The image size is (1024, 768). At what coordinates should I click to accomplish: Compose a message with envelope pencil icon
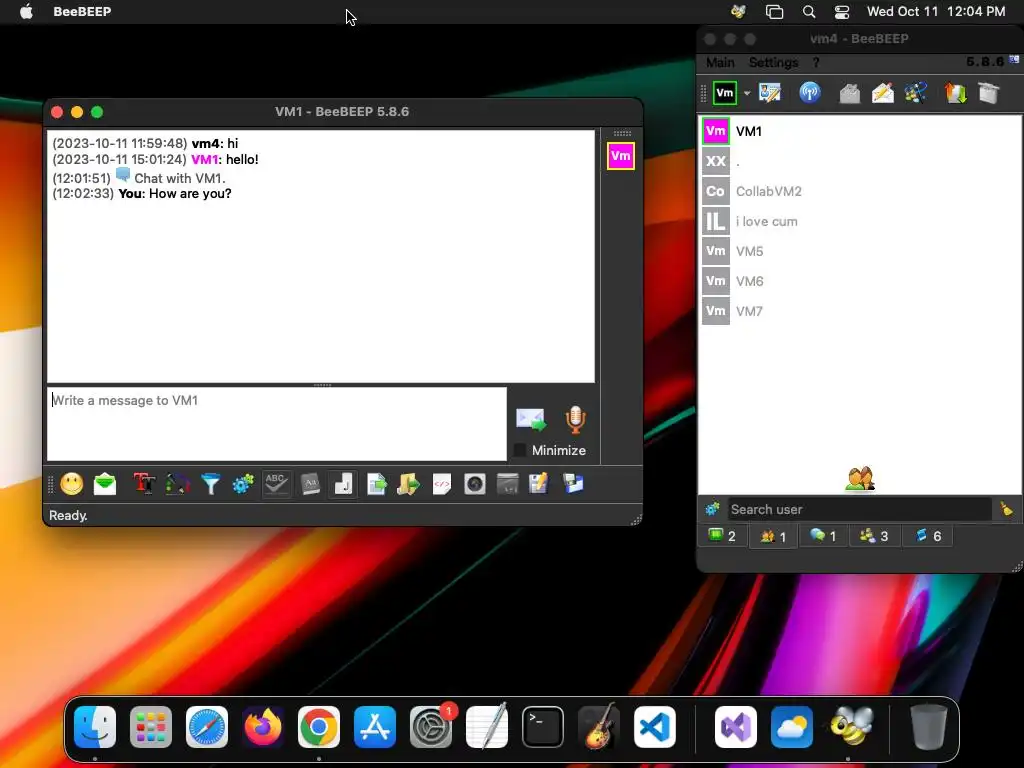click(x=883, y=93)
